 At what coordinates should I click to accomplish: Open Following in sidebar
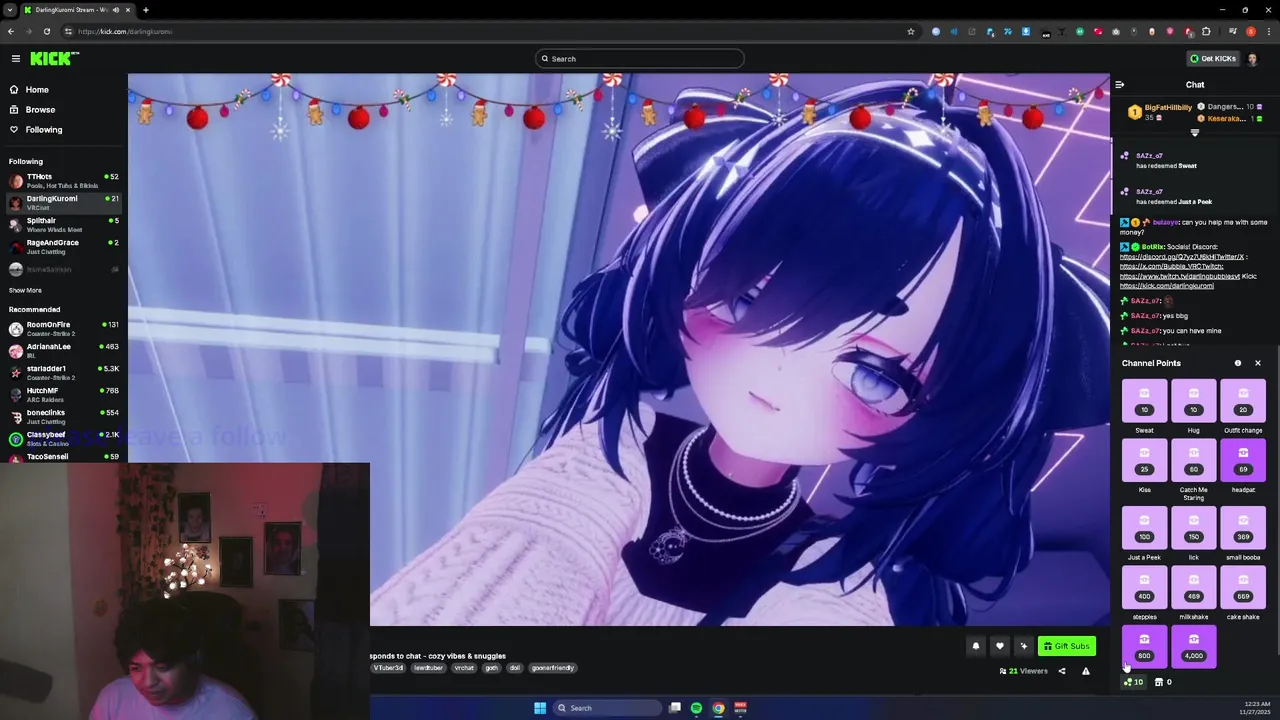(x=43, y=130)
